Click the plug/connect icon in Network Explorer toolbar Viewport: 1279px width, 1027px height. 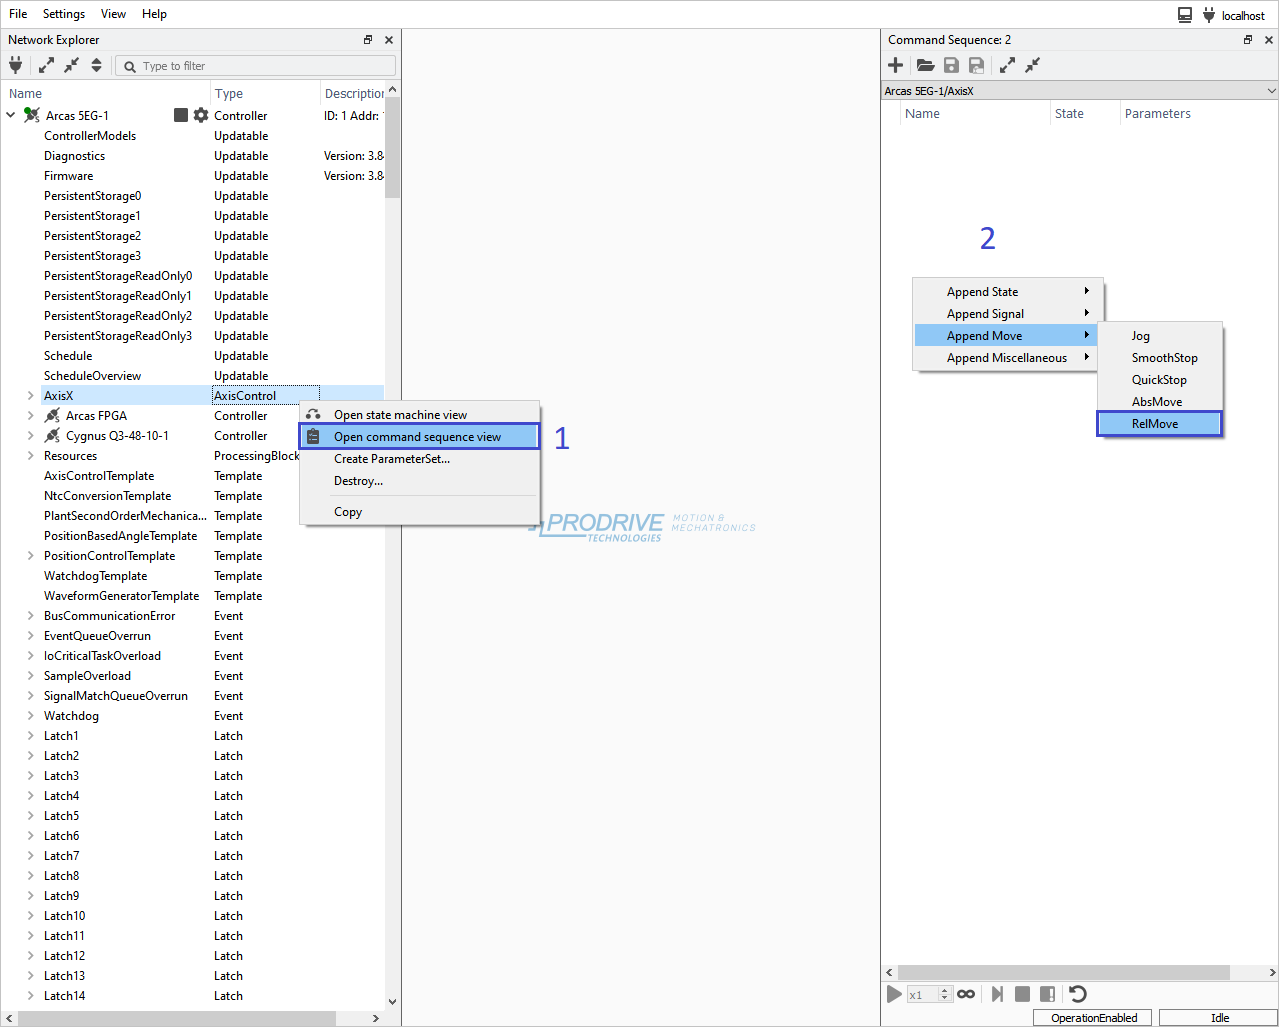click(16, 65)
